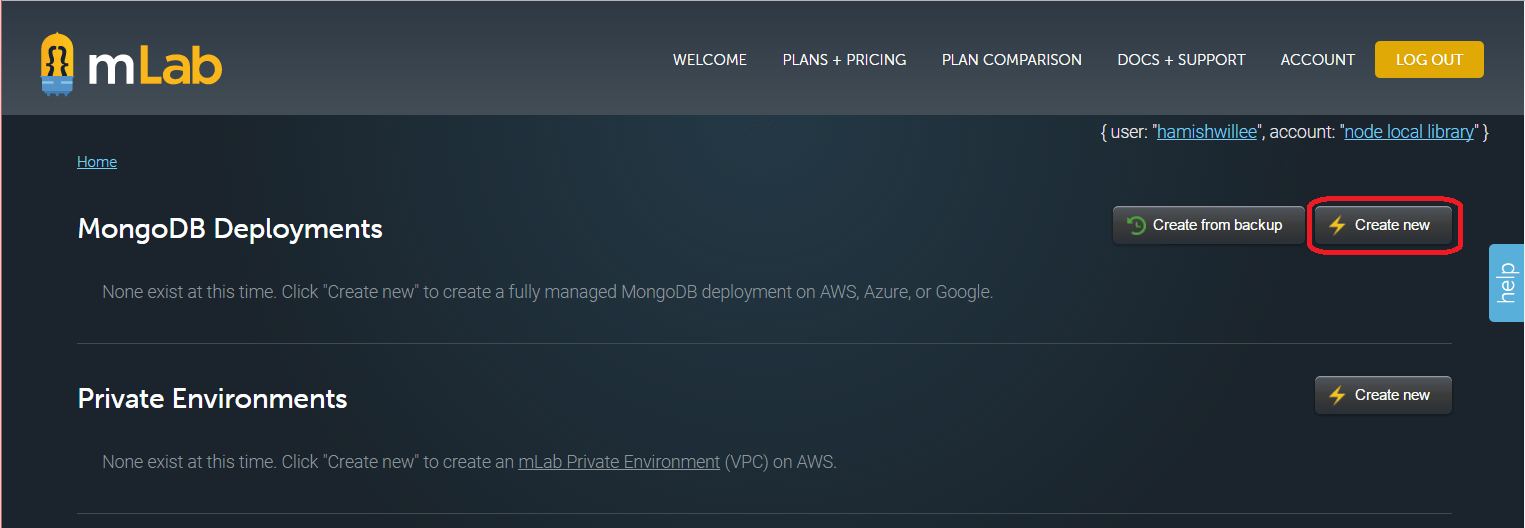Go to PLANS + PRICING page
Screen dimensions: 1525x528
pos(844,60)
